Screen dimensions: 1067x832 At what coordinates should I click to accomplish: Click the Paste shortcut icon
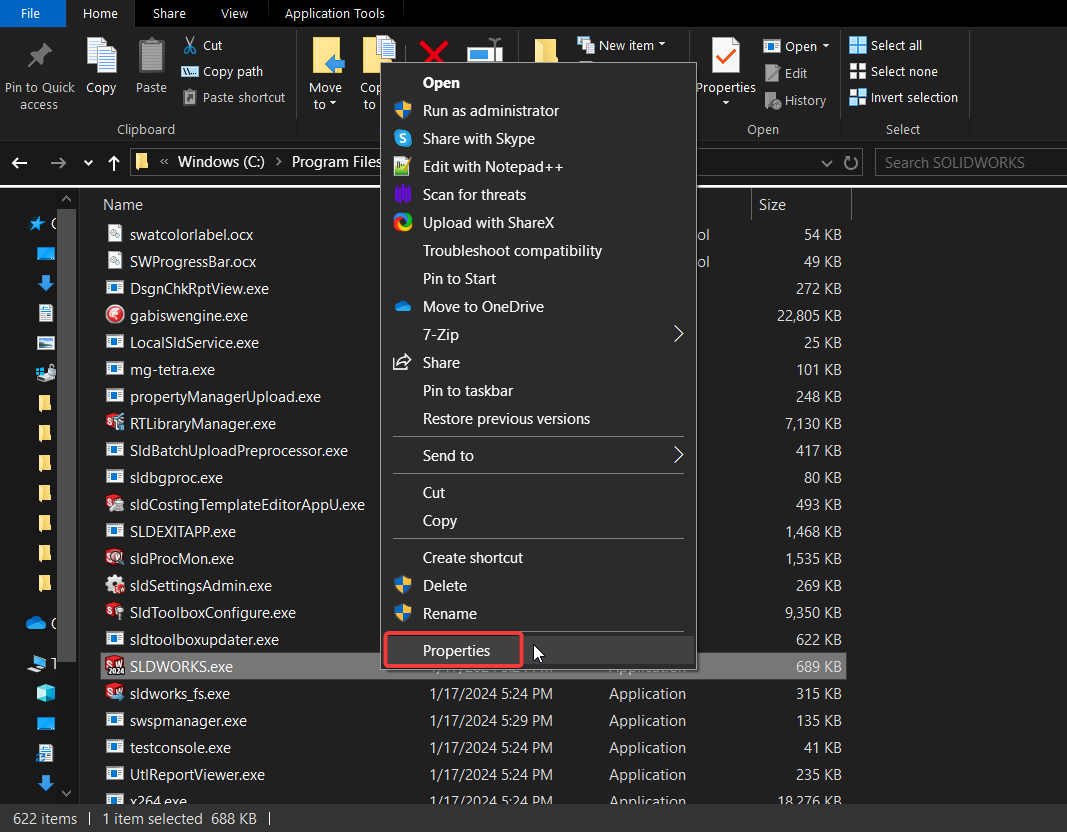(x=188, y=96)
